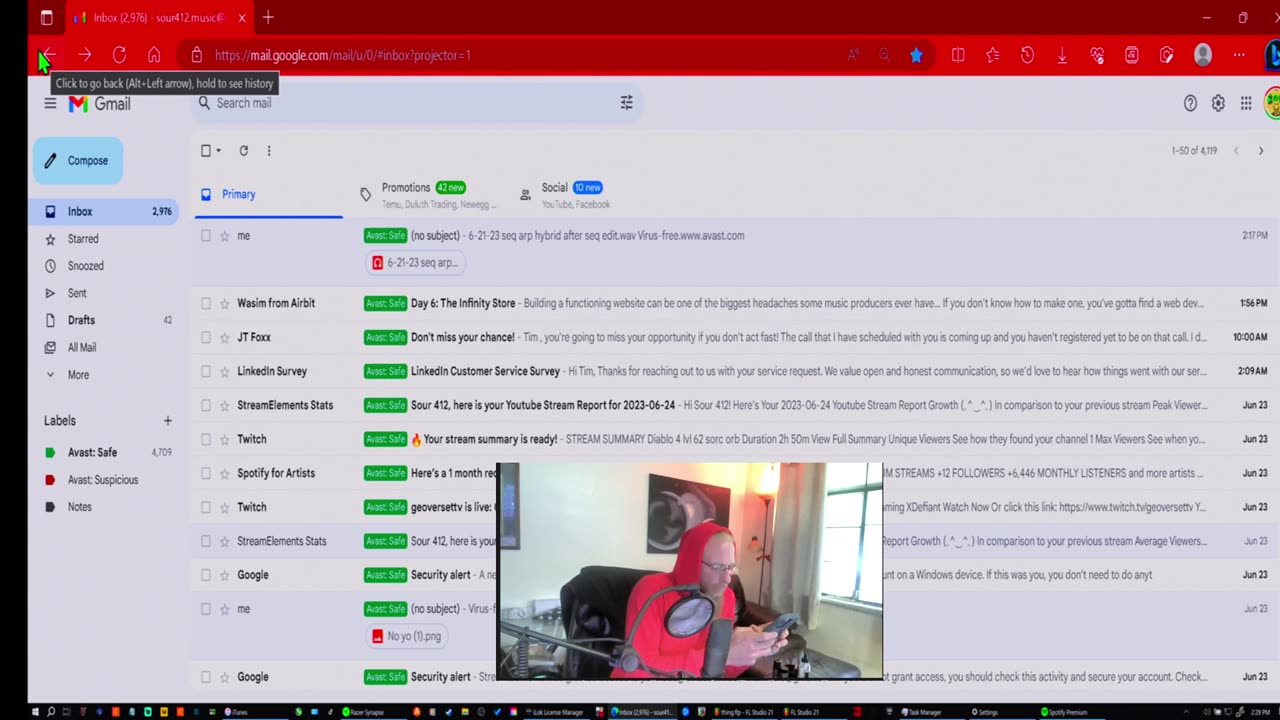Click the inbox refresh icon
1280x720 pixels.
(243, 151)
